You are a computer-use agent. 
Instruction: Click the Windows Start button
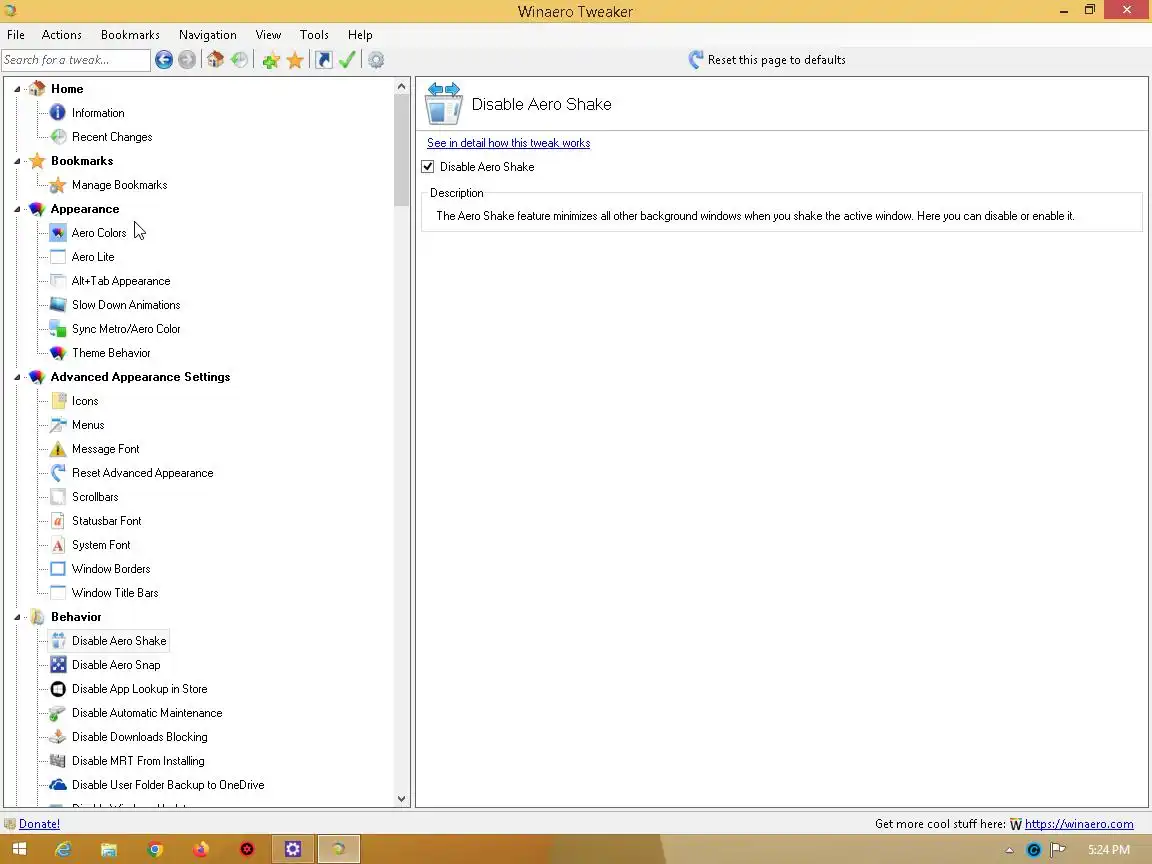pos(20,849)
